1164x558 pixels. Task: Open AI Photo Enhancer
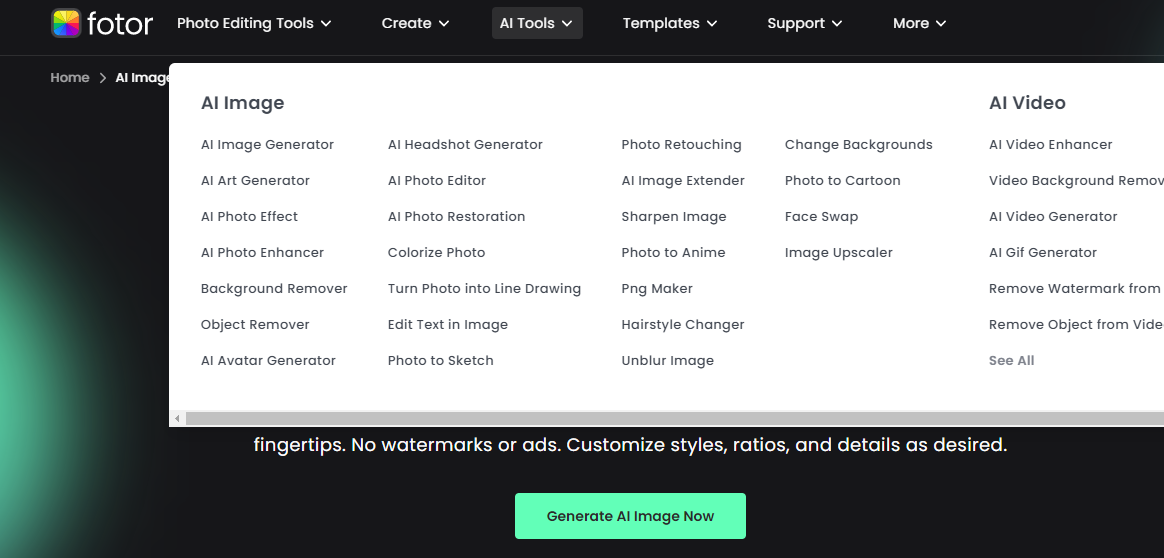[262, 252]
